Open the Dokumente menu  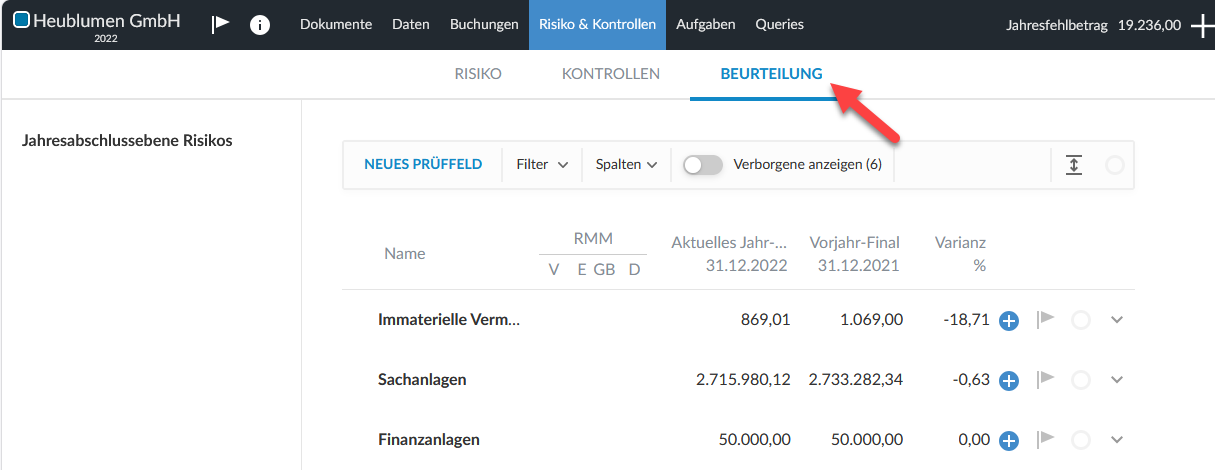tap(336, 25)
